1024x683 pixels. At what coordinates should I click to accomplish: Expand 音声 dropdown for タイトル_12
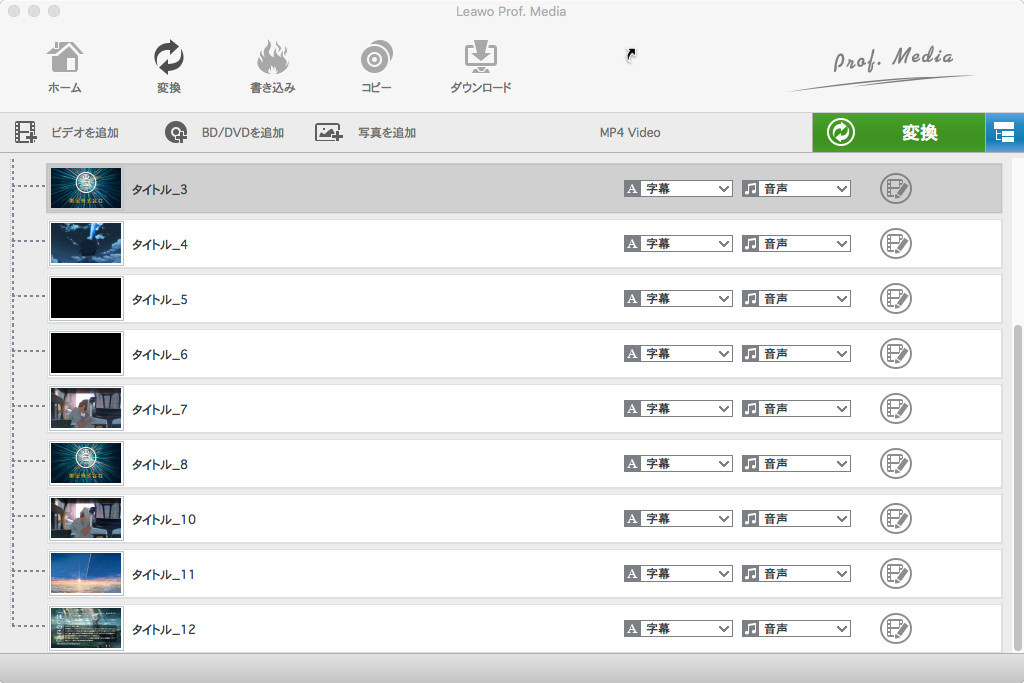coord(796,628)
